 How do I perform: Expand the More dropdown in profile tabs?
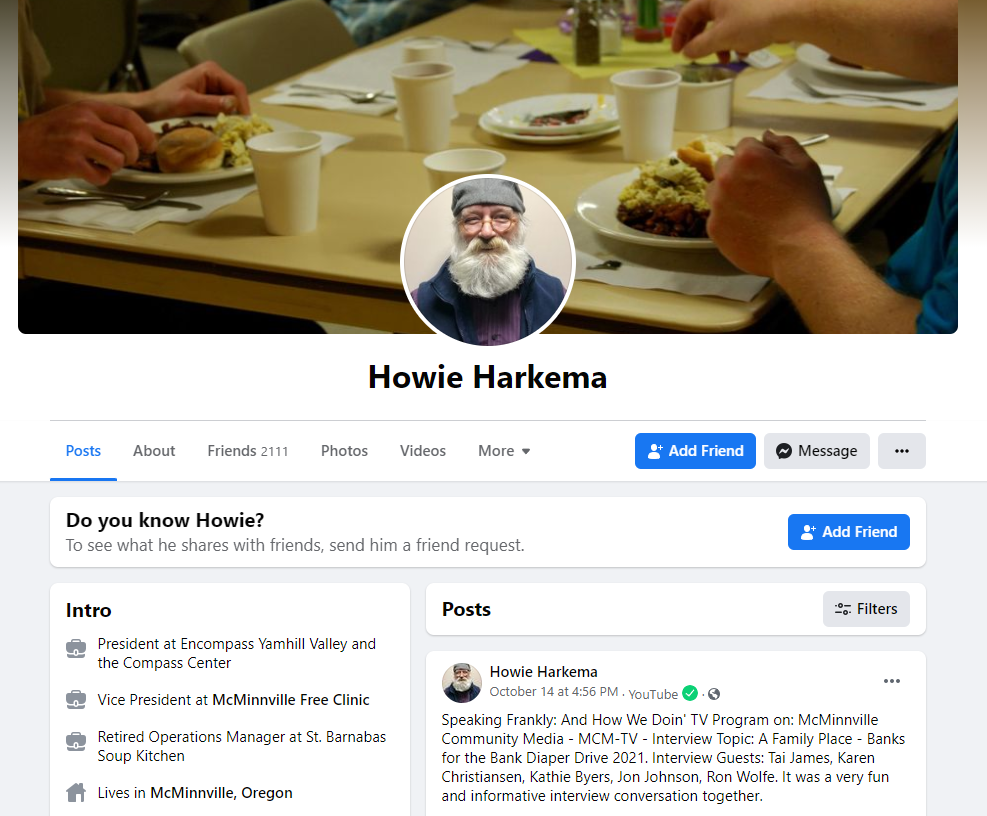504,451
